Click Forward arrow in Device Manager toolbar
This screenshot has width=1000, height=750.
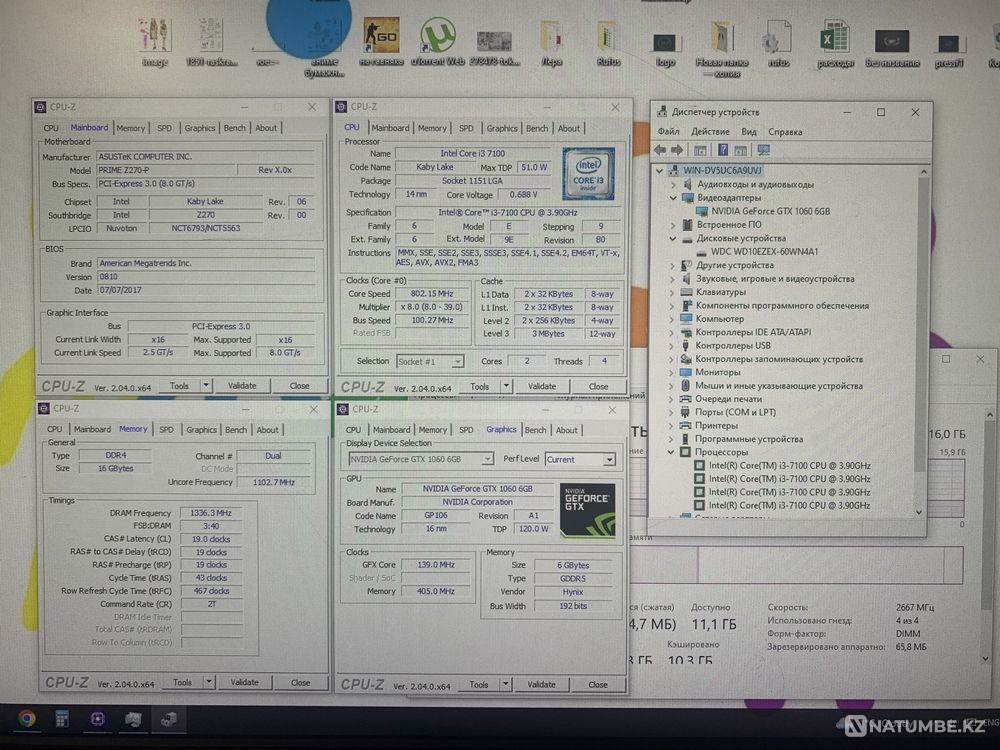tap(677, 150)
